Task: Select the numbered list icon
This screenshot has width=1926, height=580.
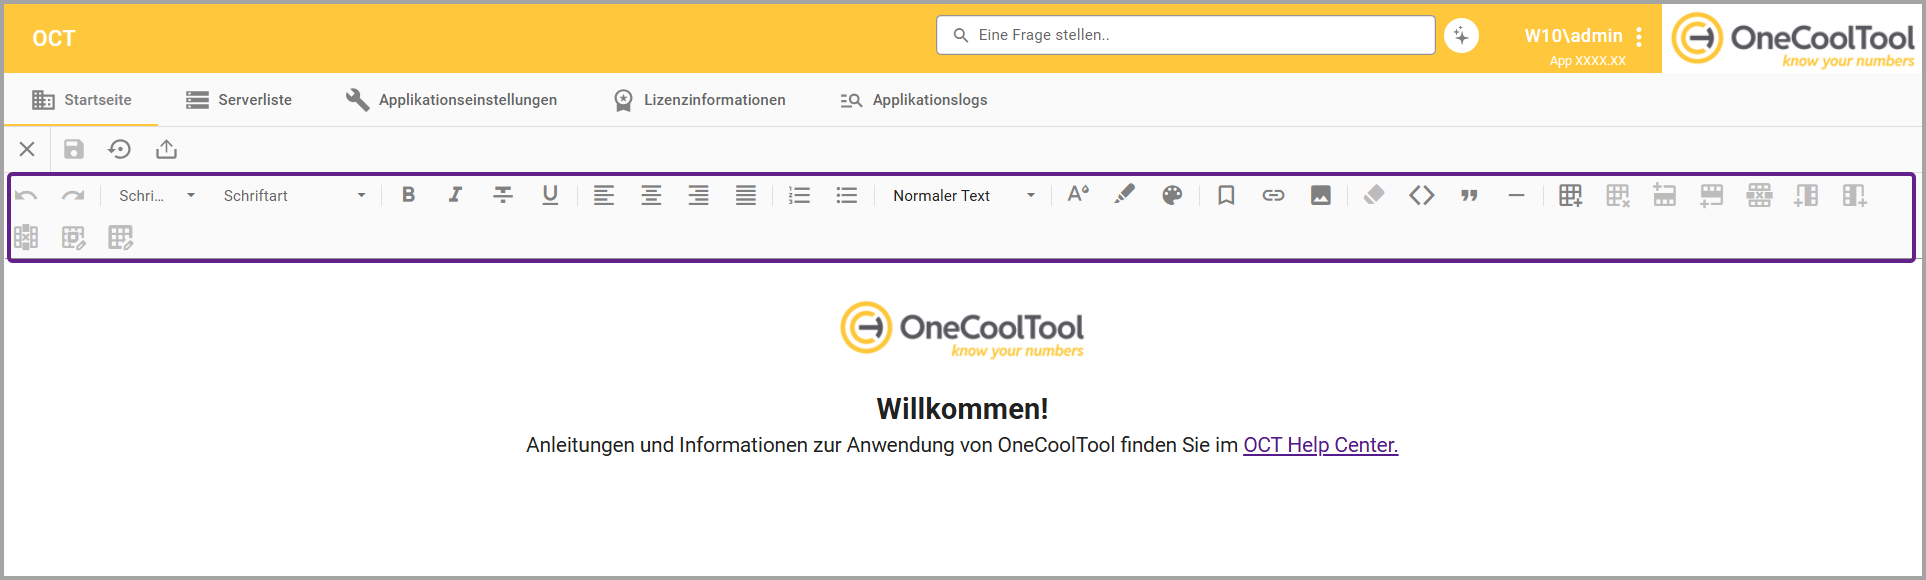Action: pos(799,196)
